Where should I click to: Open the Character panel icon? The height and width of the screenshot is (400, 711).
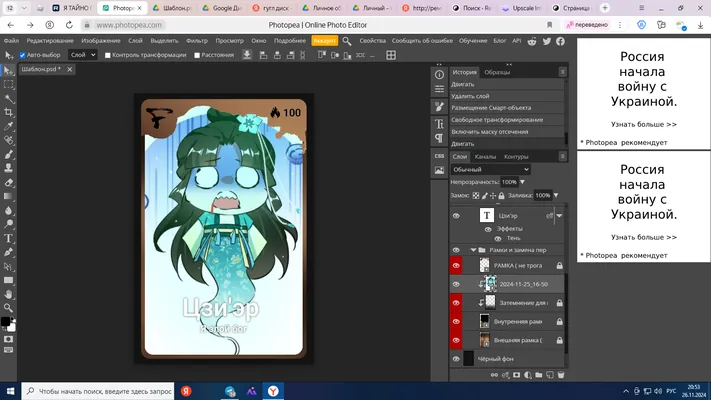pos(439,123)
